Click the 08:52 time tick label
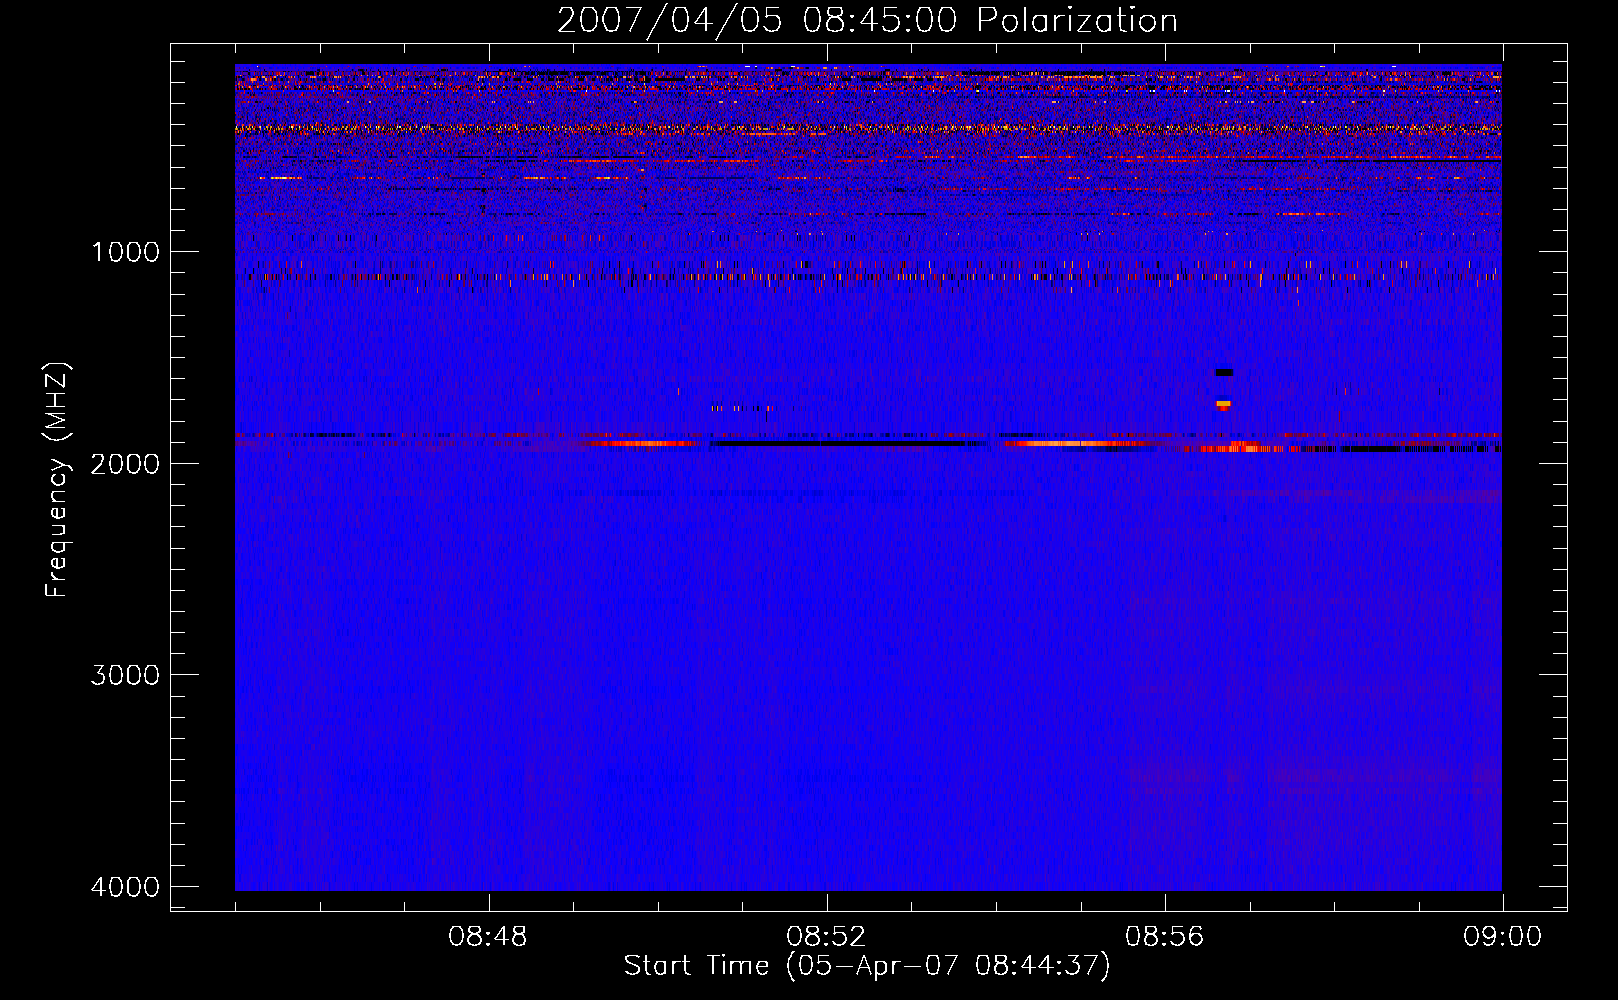The width and height of the screenshot is (1618, 1000). (826, 937)
